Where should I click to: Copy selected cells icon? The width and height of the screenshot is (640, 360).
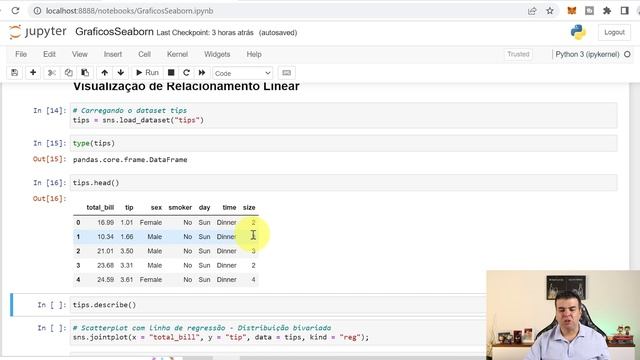[68, 73]
